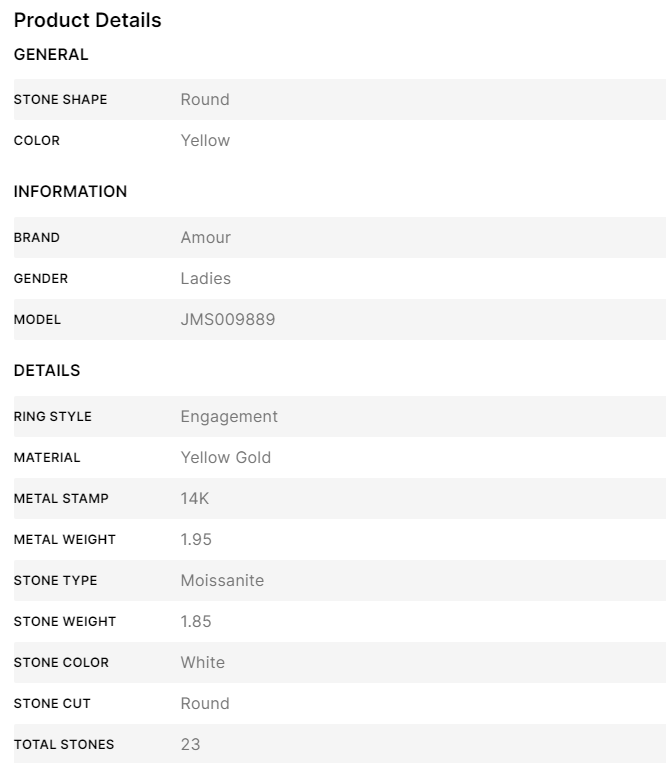Click the 14K metal stamp value
Screen dimensions: 666x763
(x=195, y=498)
